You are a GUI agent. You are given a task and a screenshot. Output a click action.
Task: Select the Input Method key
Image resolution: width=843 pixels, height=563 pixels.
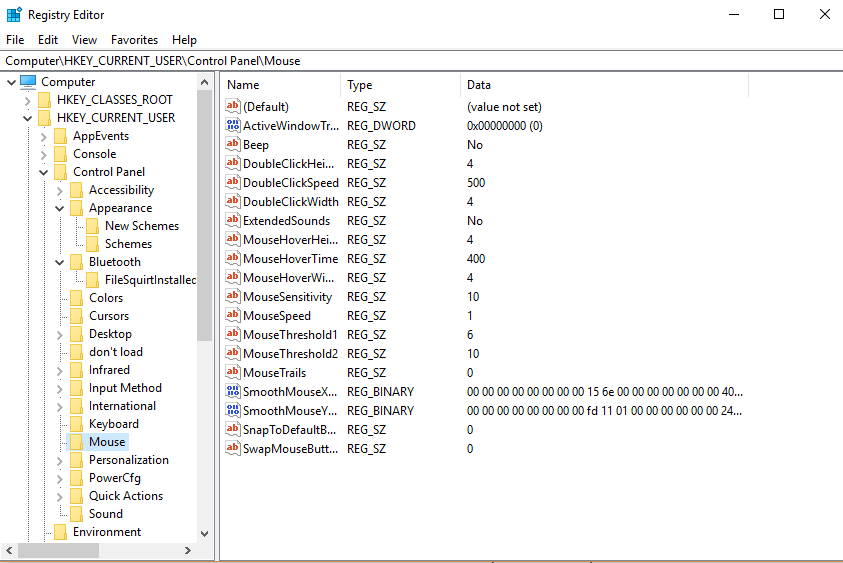(x=125, y=388)
